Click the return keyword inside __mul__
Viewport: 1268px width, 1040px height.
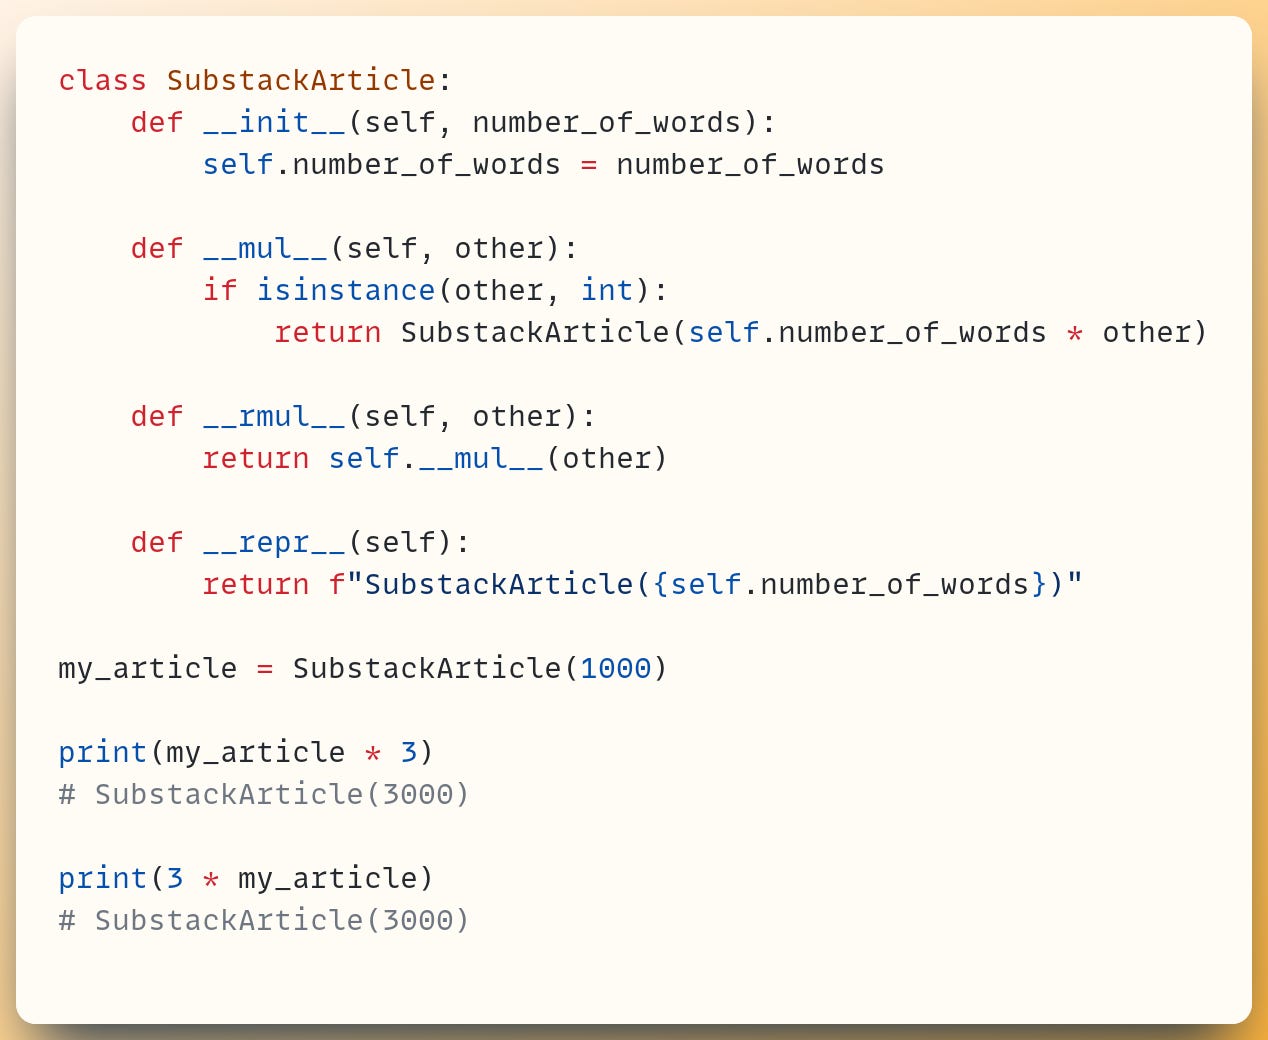click(x=328, y=332)
